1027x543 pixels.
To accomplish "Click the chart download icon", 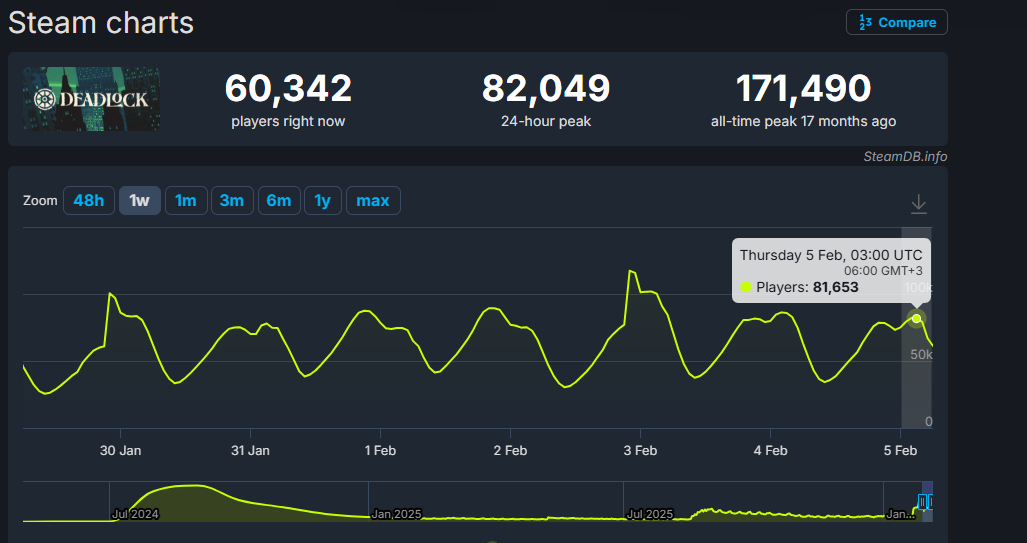I will pyautogui.click(x=918, y=204).
